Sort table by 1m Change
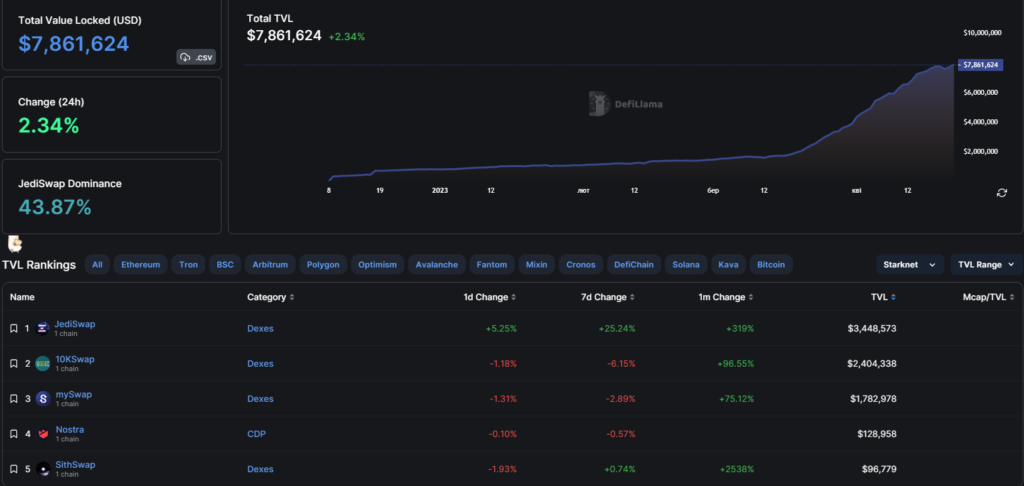 [726, 297]
